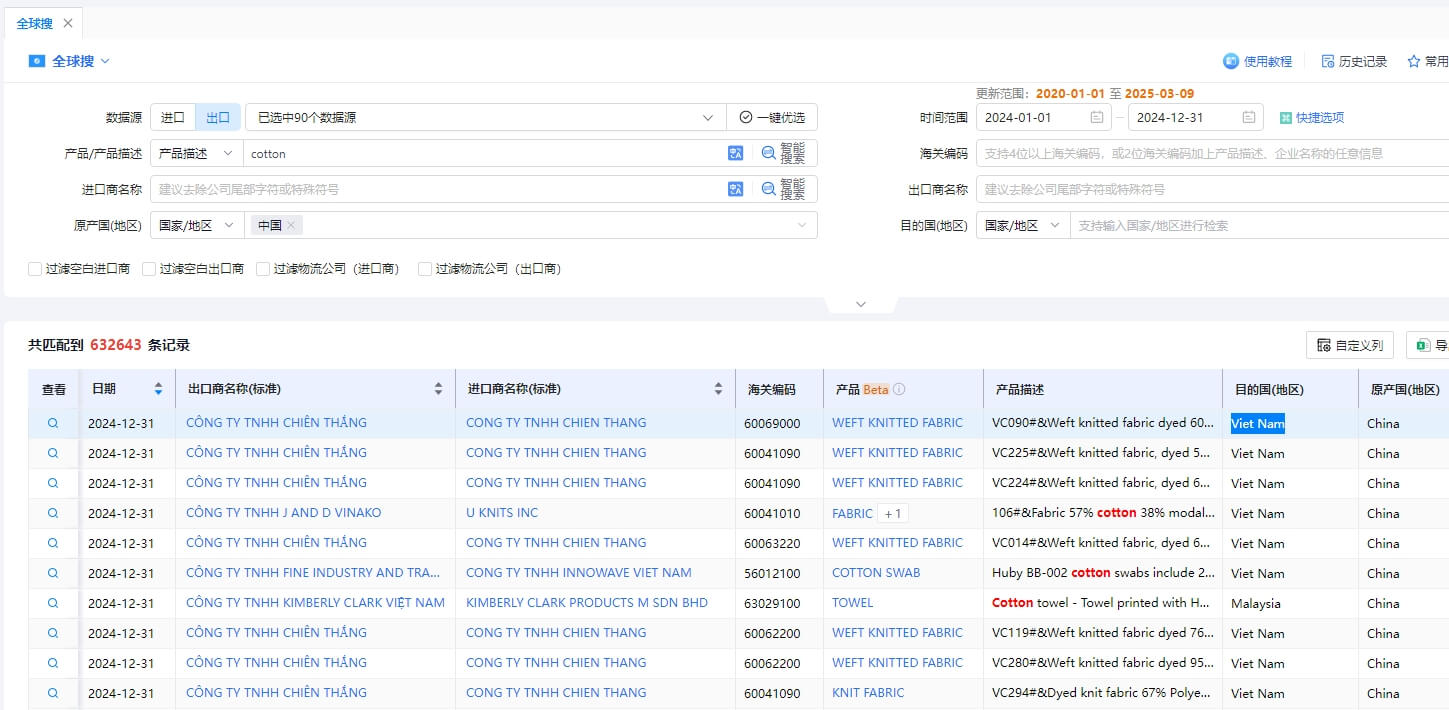Click the 常用 star icon

(x=1414, y=61)
